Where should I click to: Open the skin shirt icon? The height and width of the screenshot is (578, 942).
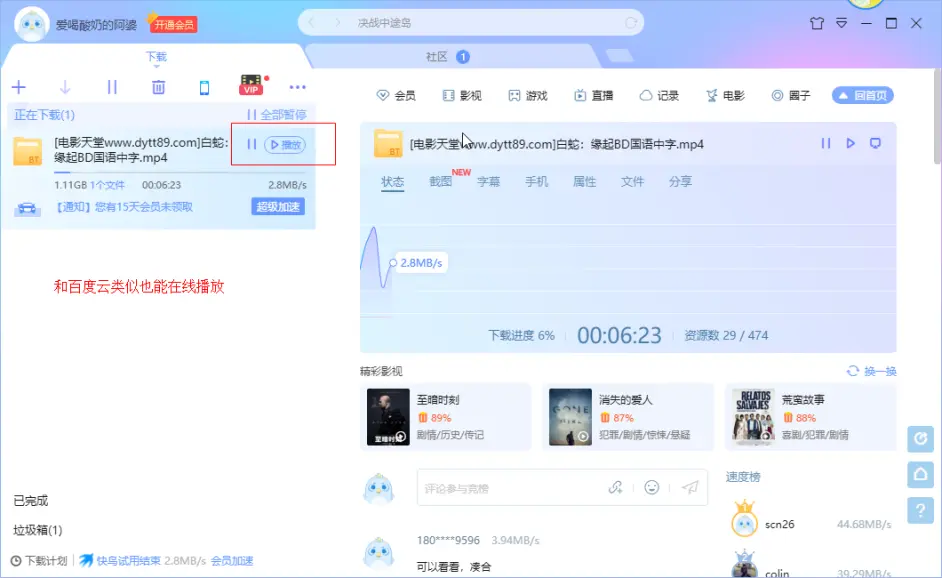pos(816,23)
